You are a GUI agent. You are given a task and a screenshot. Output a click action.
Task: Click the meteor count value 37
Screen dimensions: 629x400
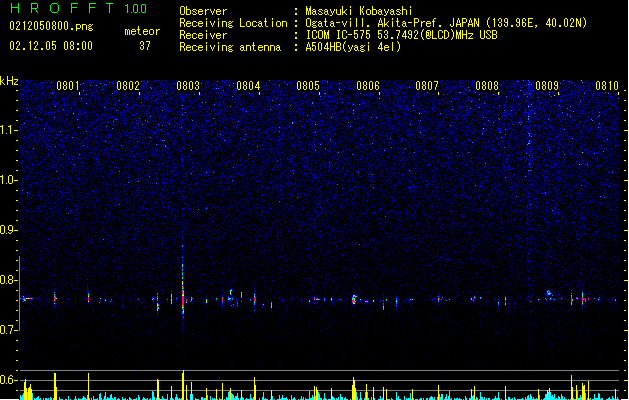tap(145, 46)
